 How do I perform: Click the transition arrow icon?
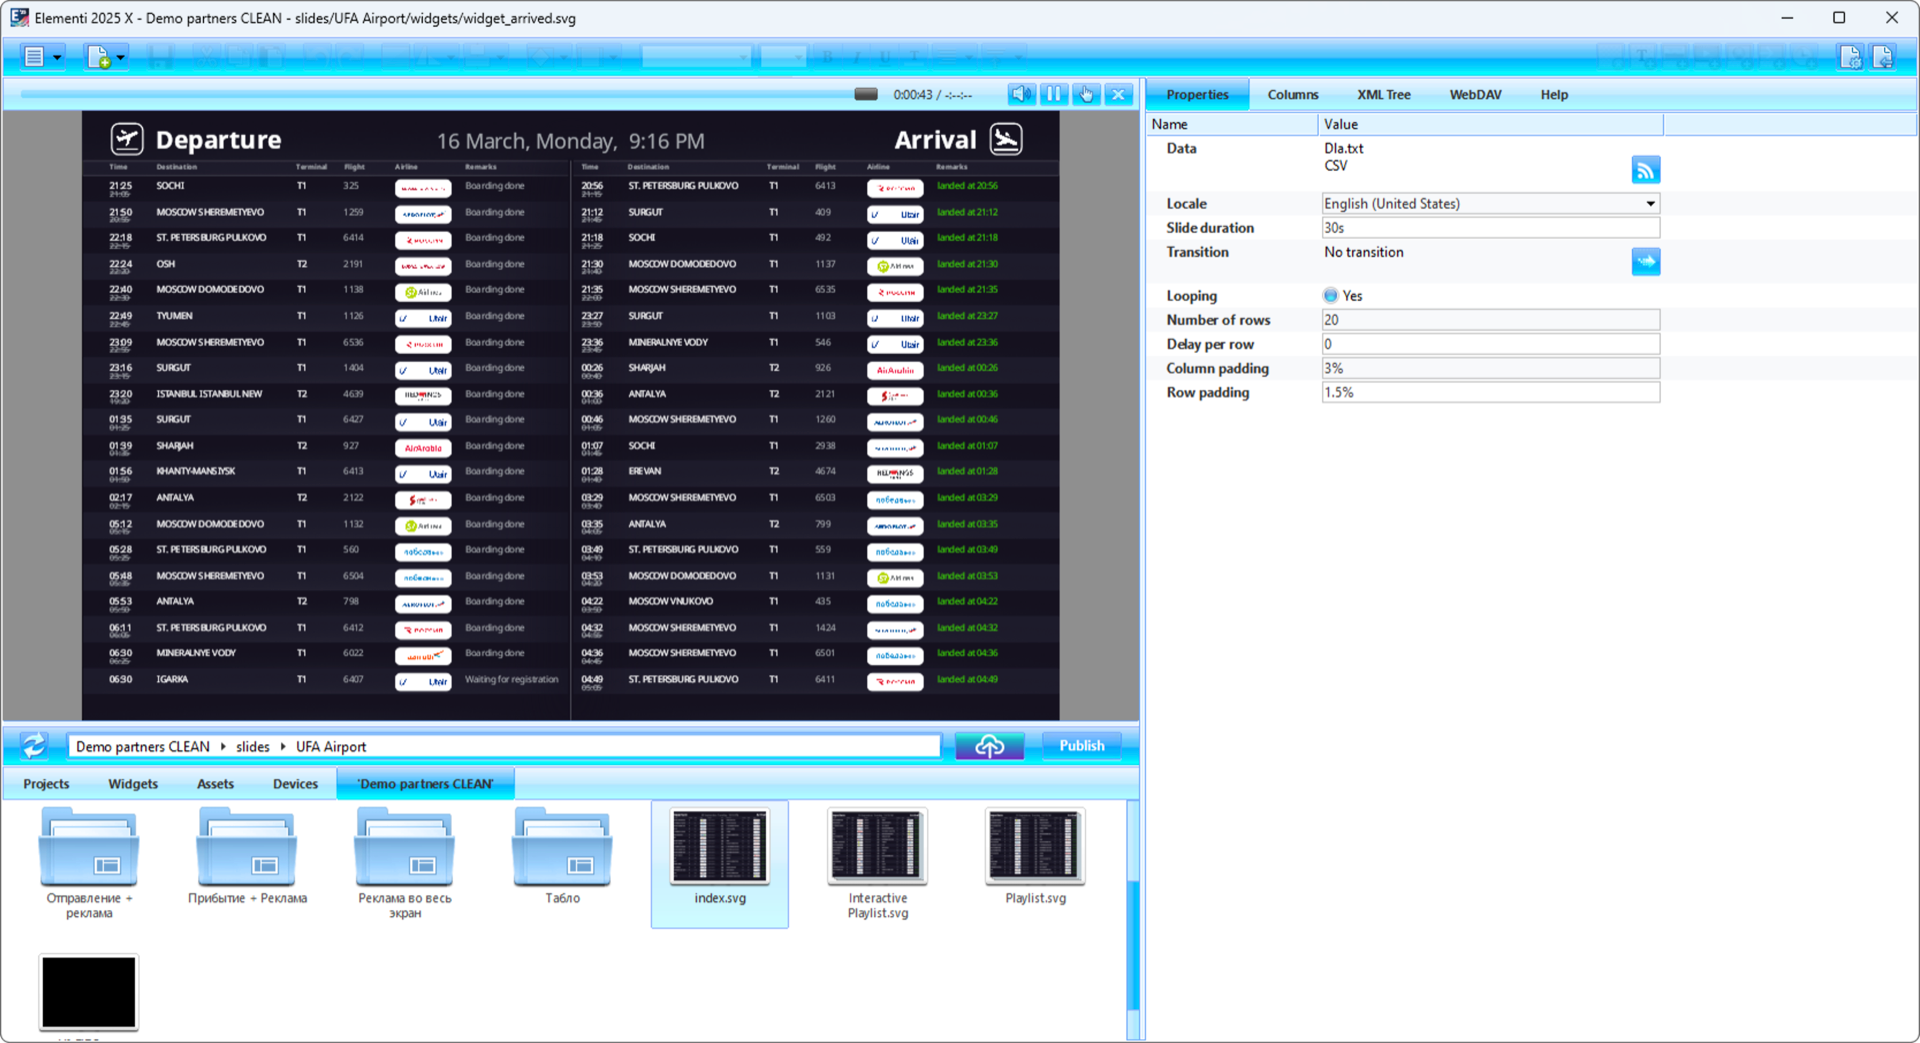click(x=1645, y=262)
